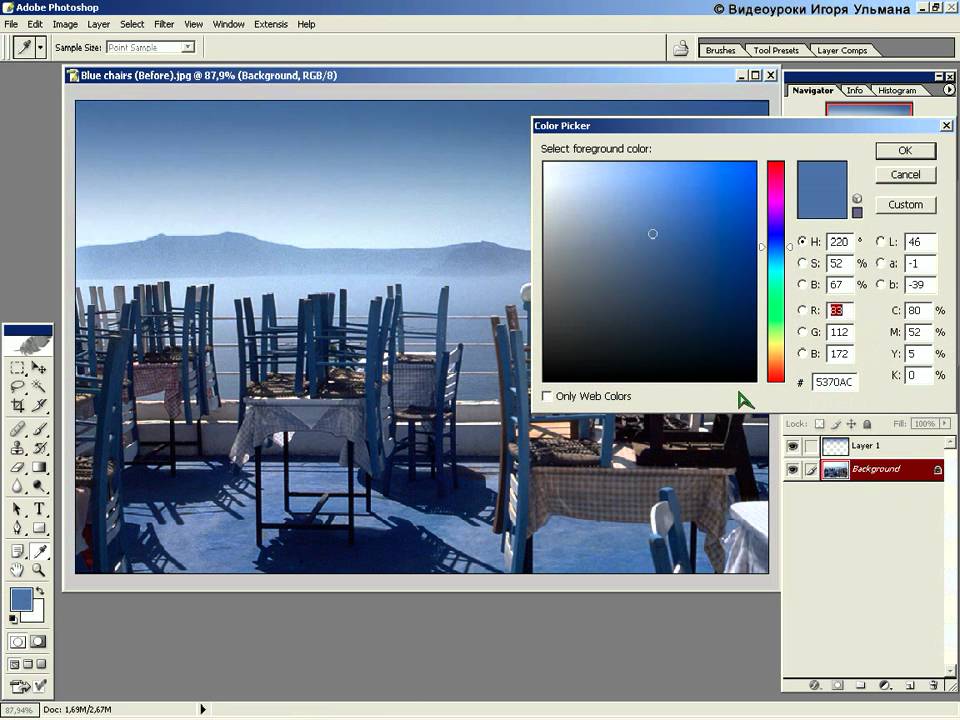Hide Background layer using eye icon
The height and width of the screenshot is (720, 960).
[792, 470]
